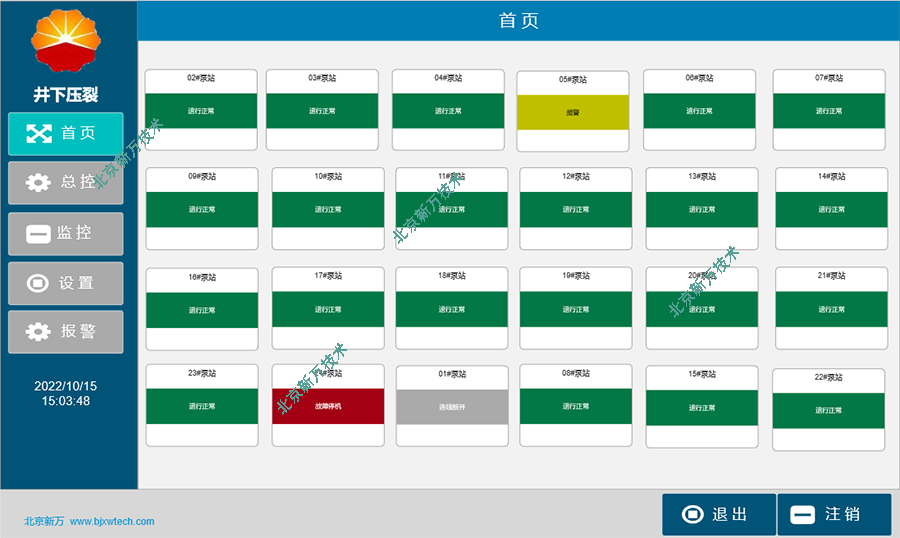Select the red 故障停机 status block
Screen dimensions: 900x538
coord(328,406)
